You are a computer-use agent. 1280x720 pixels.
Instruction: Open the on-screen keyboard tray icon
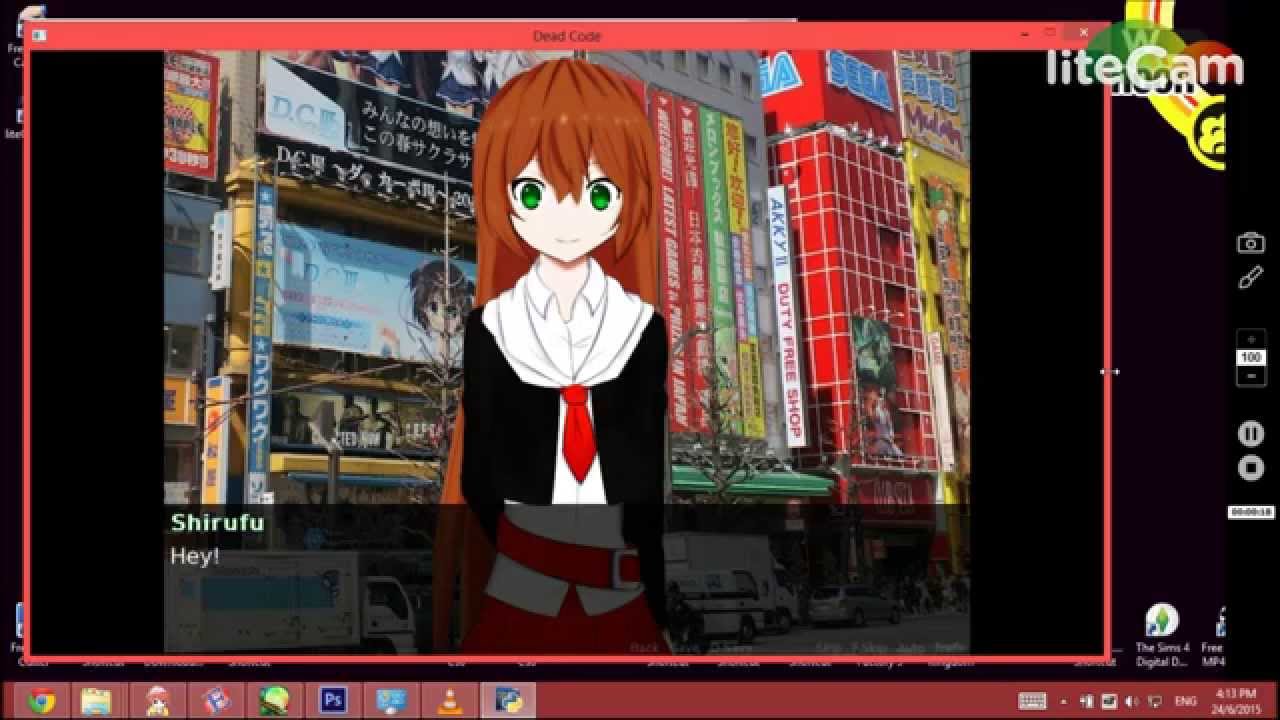[1033, 701]
